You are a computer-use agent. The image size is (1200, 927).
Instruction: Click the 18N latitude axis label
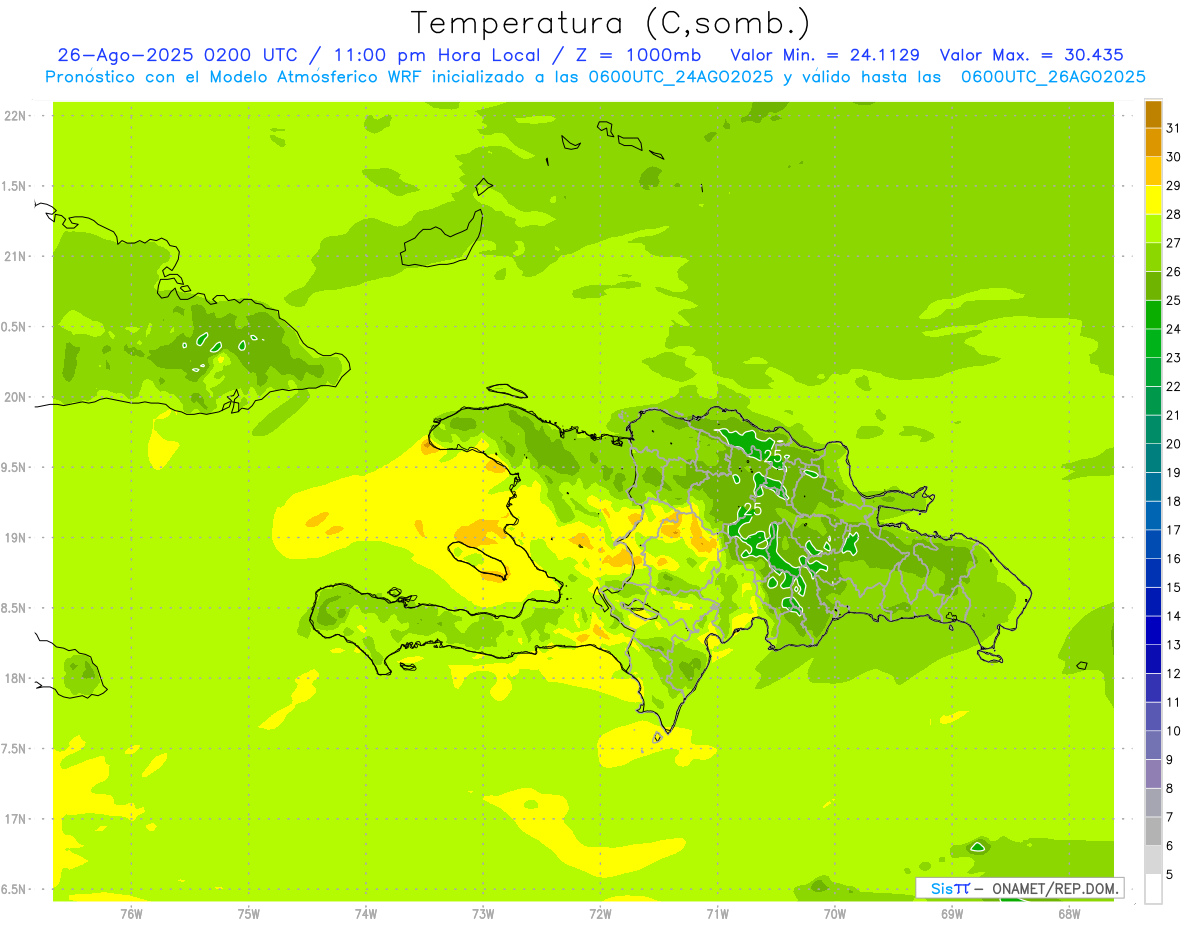point(17,678)
